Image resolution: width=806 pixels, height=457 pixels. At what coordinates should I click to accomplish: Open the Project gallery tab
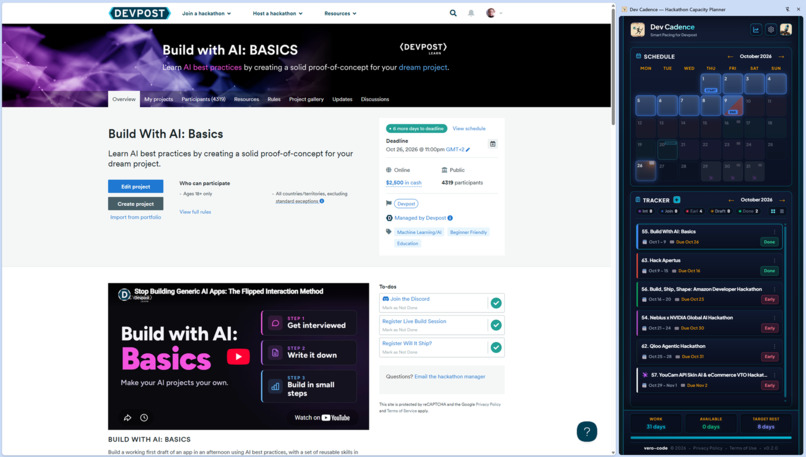pyautogui.click(x=306, y=99)
